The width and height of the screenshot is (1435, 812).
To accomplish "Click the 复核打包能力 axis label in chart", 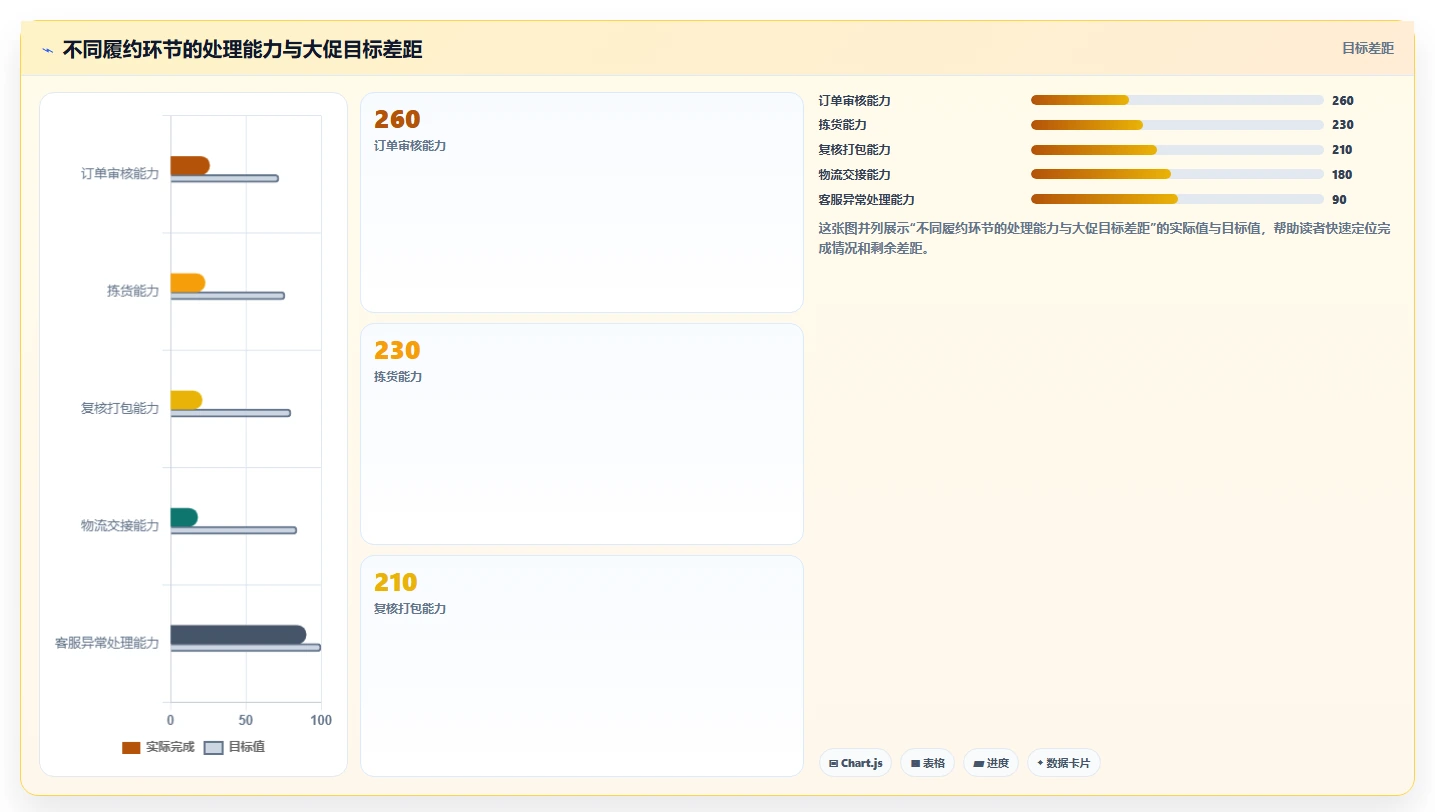I will (x=120, y=408).
